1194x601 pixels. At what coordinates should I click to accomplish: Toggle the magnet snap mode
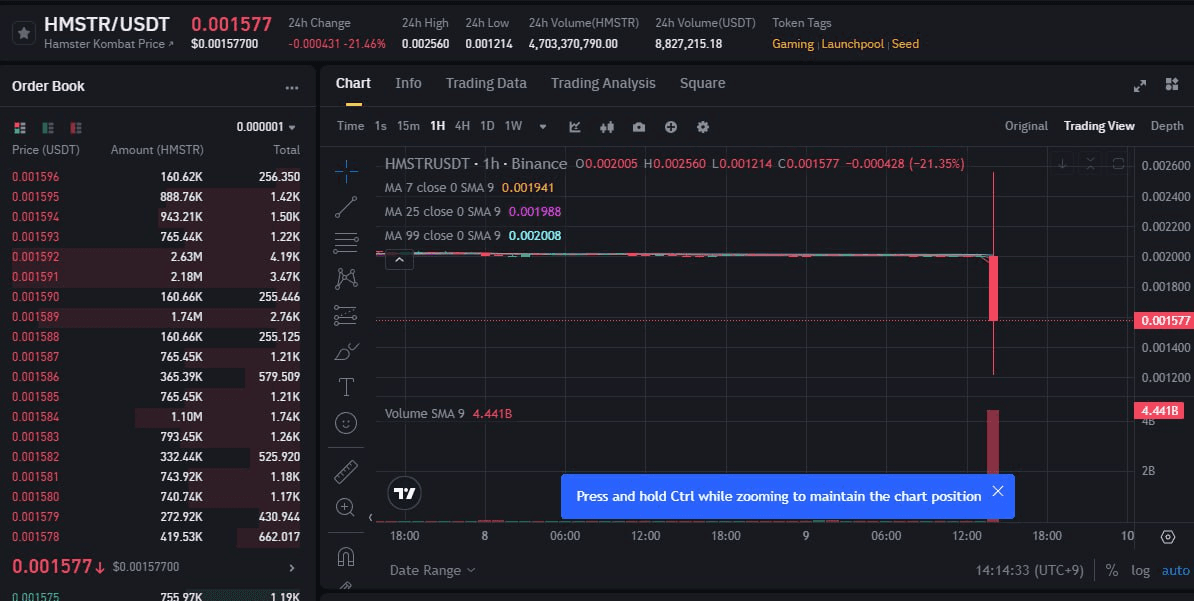[x=346, y=558]
